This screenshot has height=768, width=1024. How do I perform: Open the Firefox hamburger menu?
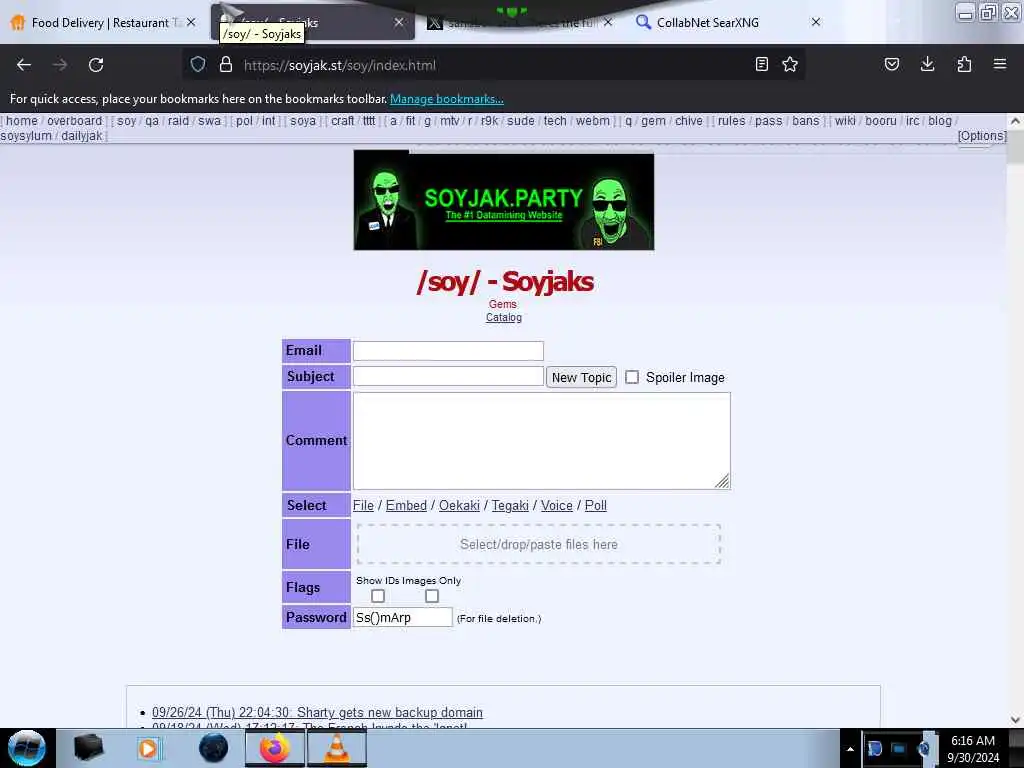pos(1000,65)
